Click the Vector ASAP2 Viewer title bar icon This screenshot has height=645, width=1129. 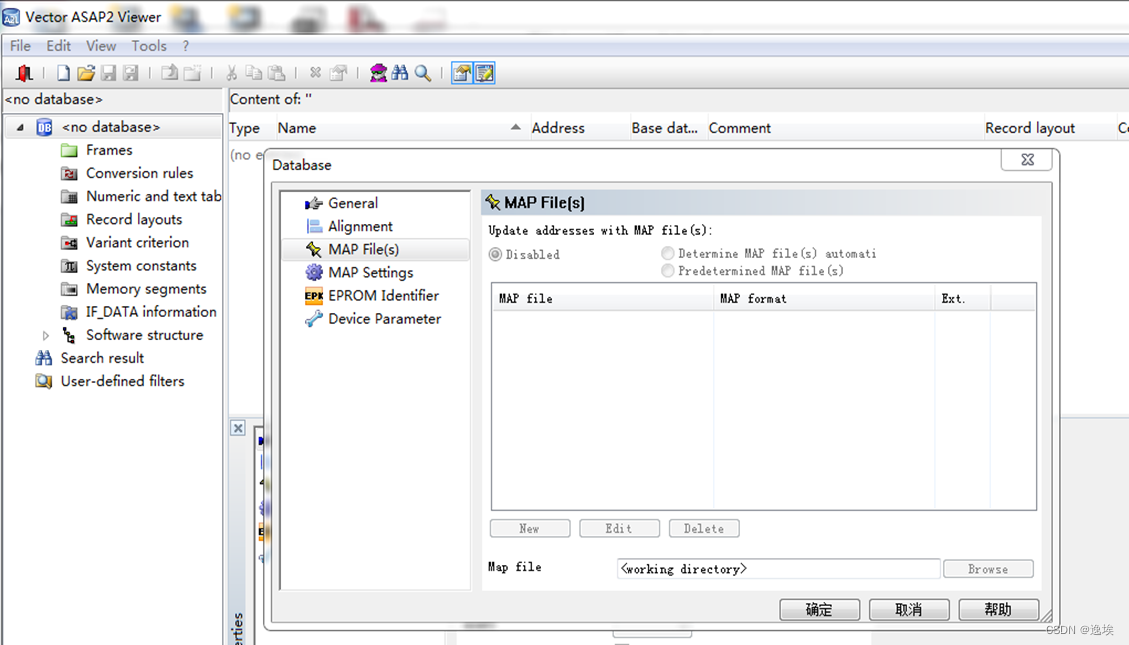pyautogui.click(x=11, y=16)
